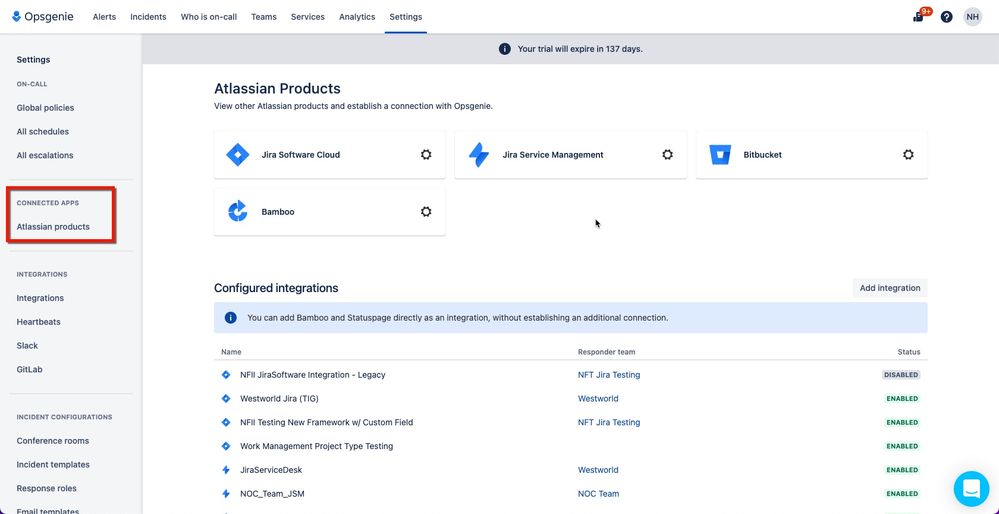Open the help question mark icon

tap(946, 17)
